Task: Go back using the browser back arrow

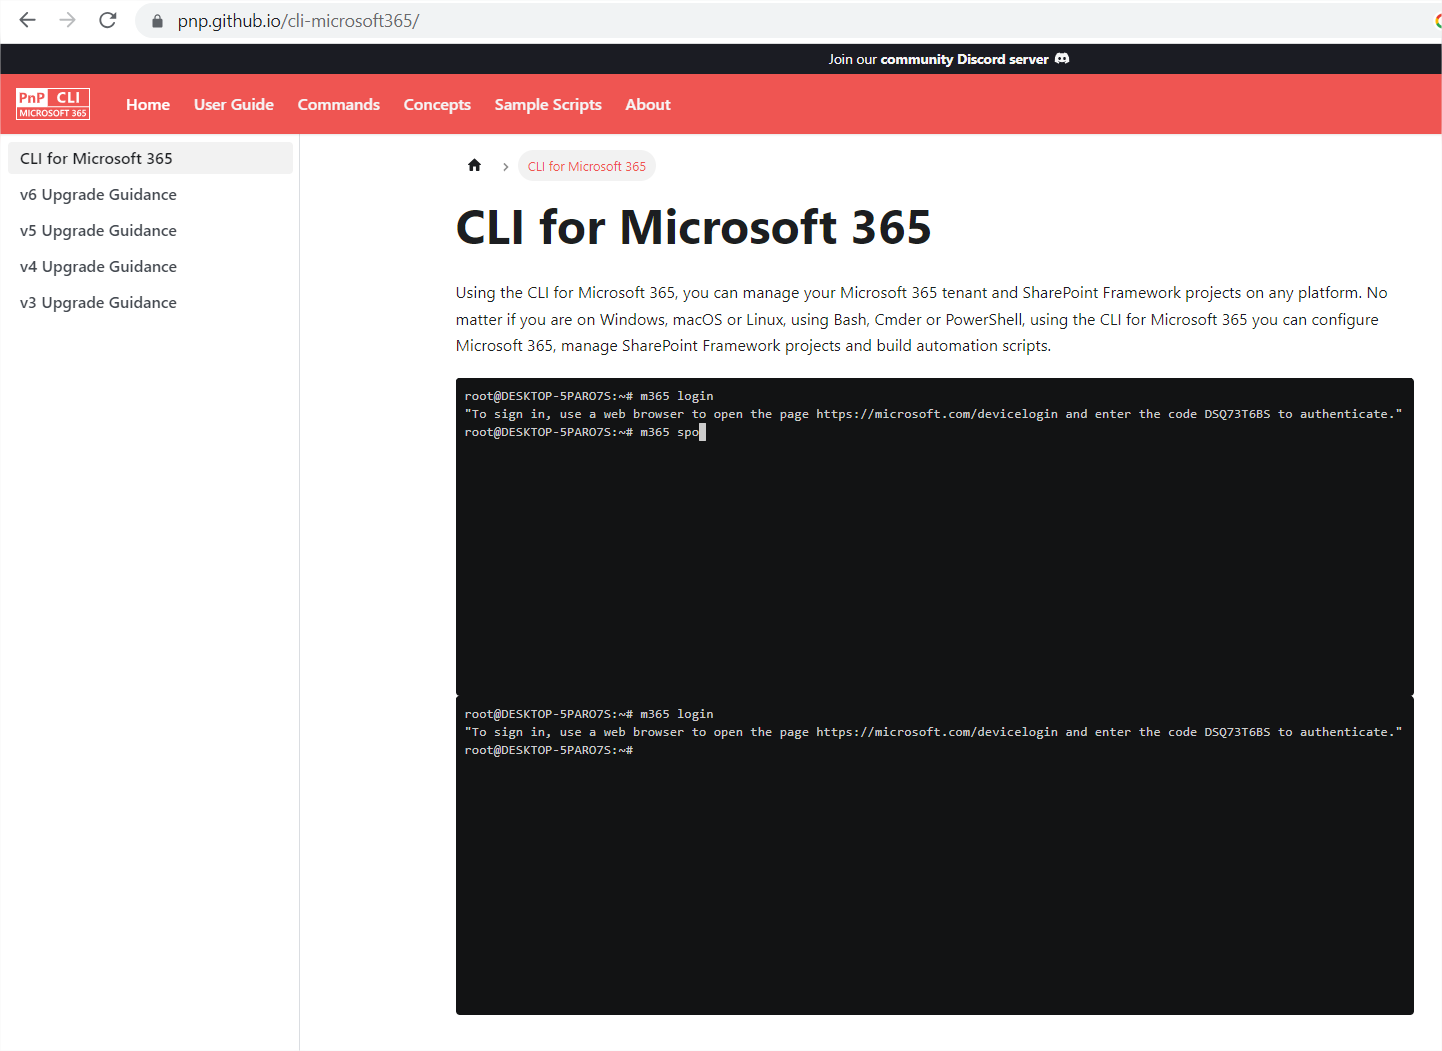Action: click(x=27, y=20)
